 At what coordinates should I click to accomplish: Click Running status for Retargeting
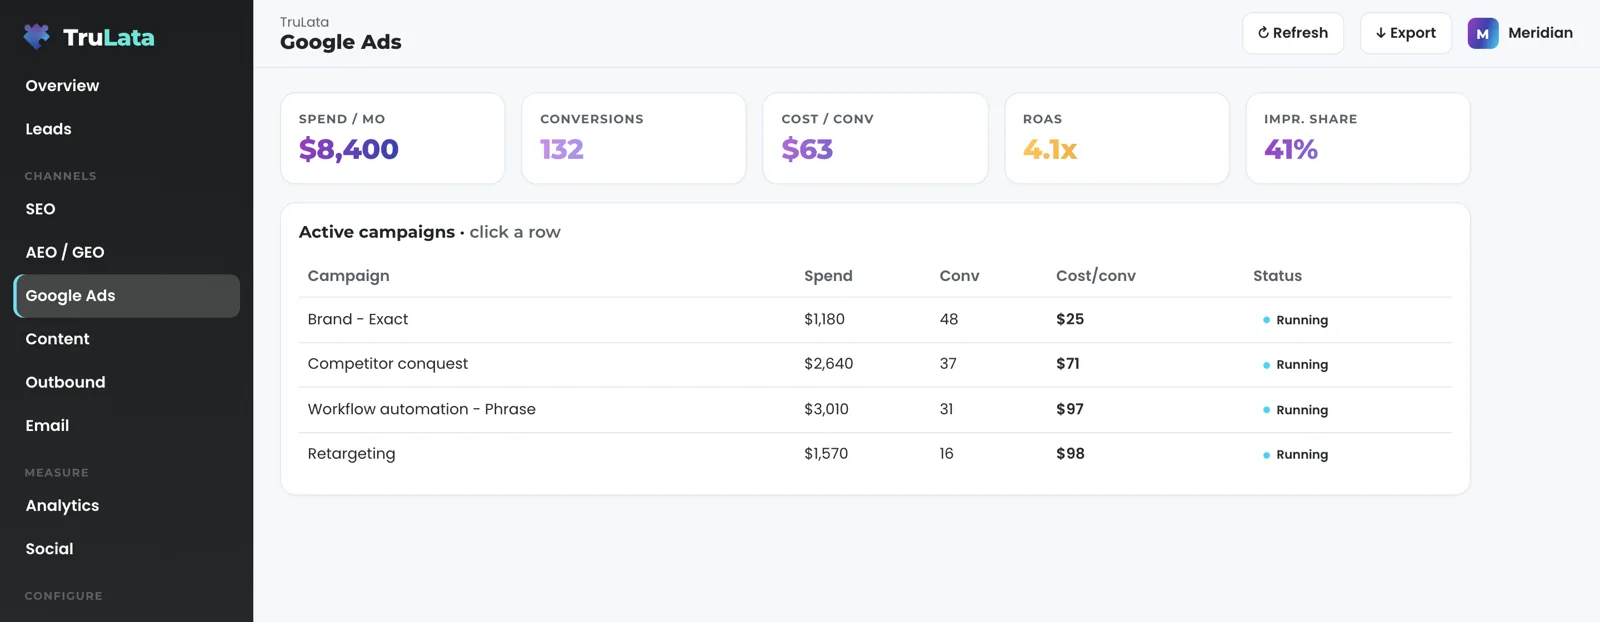tap(1295, 454)
